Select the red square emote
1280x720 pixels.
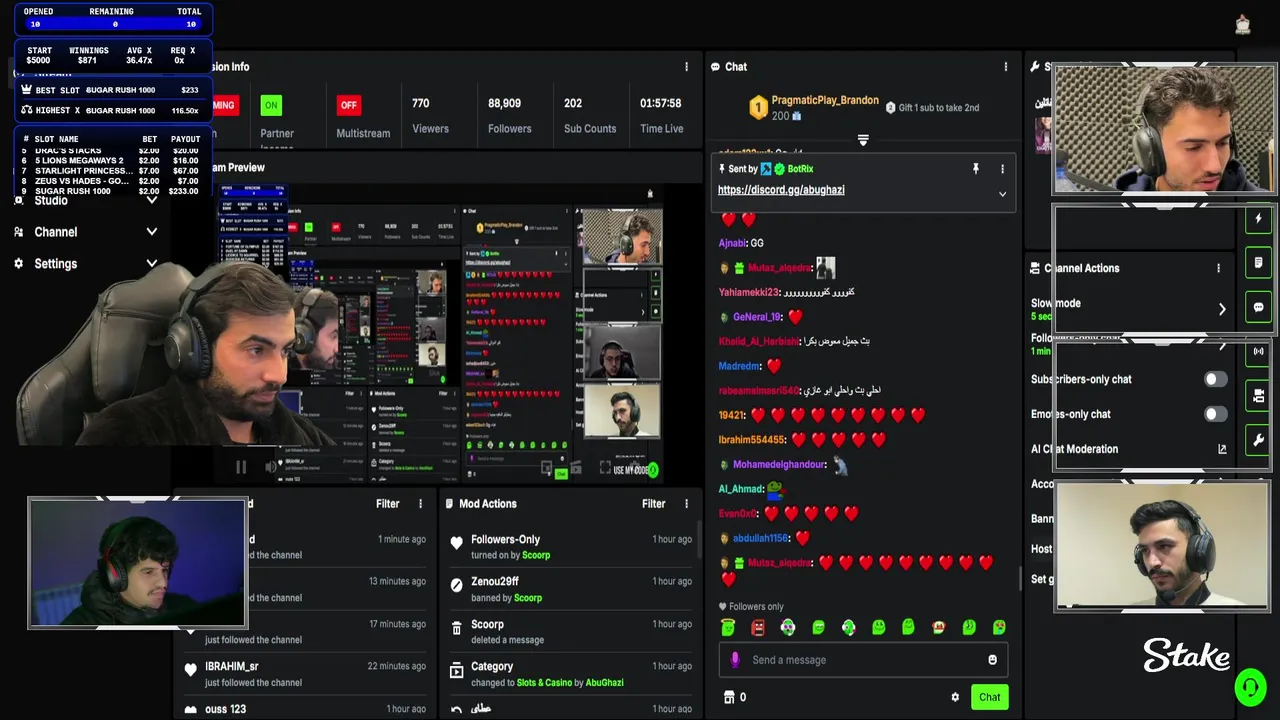[758, 627]
